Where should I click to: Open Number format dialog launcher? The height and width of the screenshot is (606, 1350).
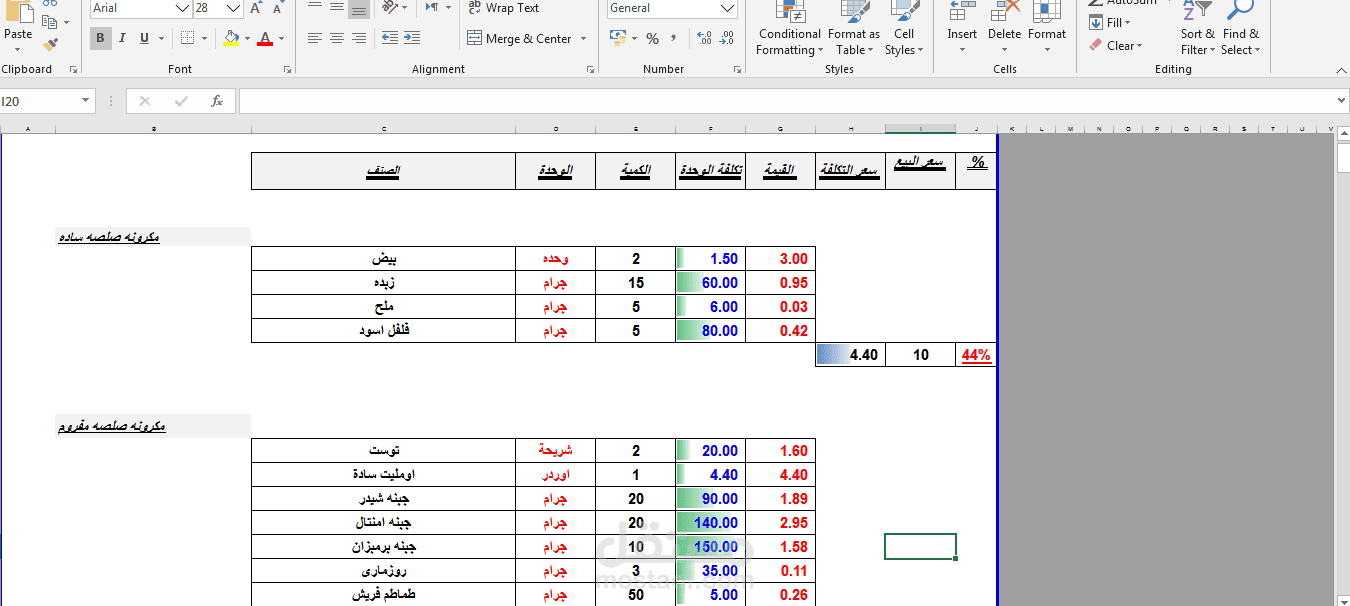(737, 70)
